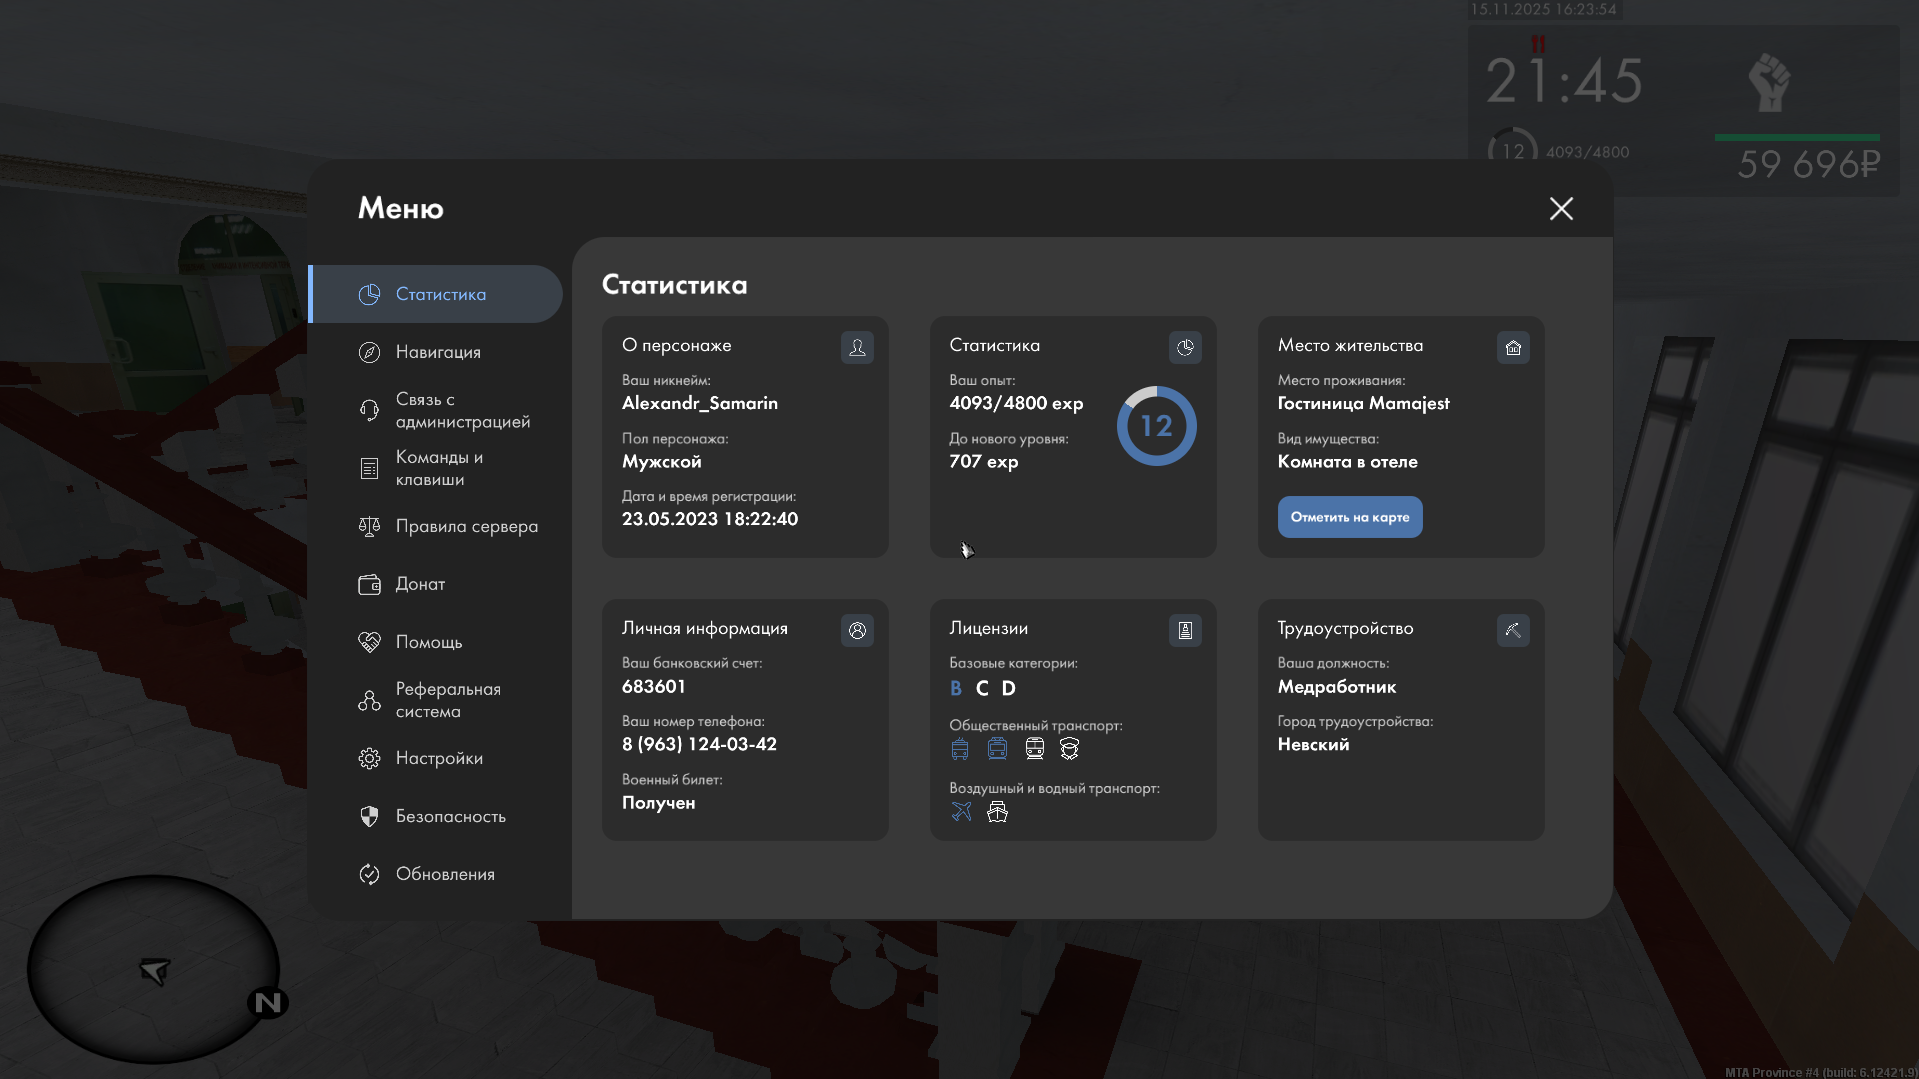
Task: Click the phone number 8 (963) 124-03-42
Action: pos(699,744)
